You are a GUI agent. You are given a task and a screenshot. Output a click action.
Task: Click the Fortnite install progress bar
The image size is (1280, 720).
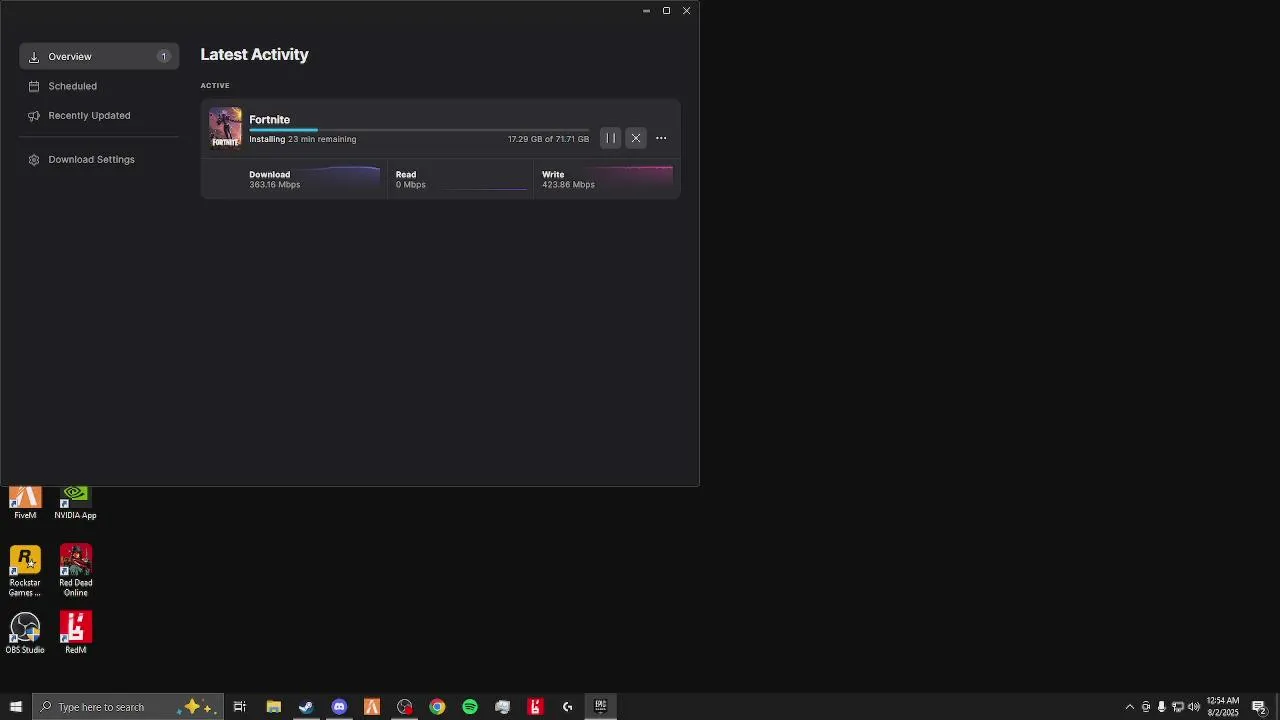click(419, 130)
